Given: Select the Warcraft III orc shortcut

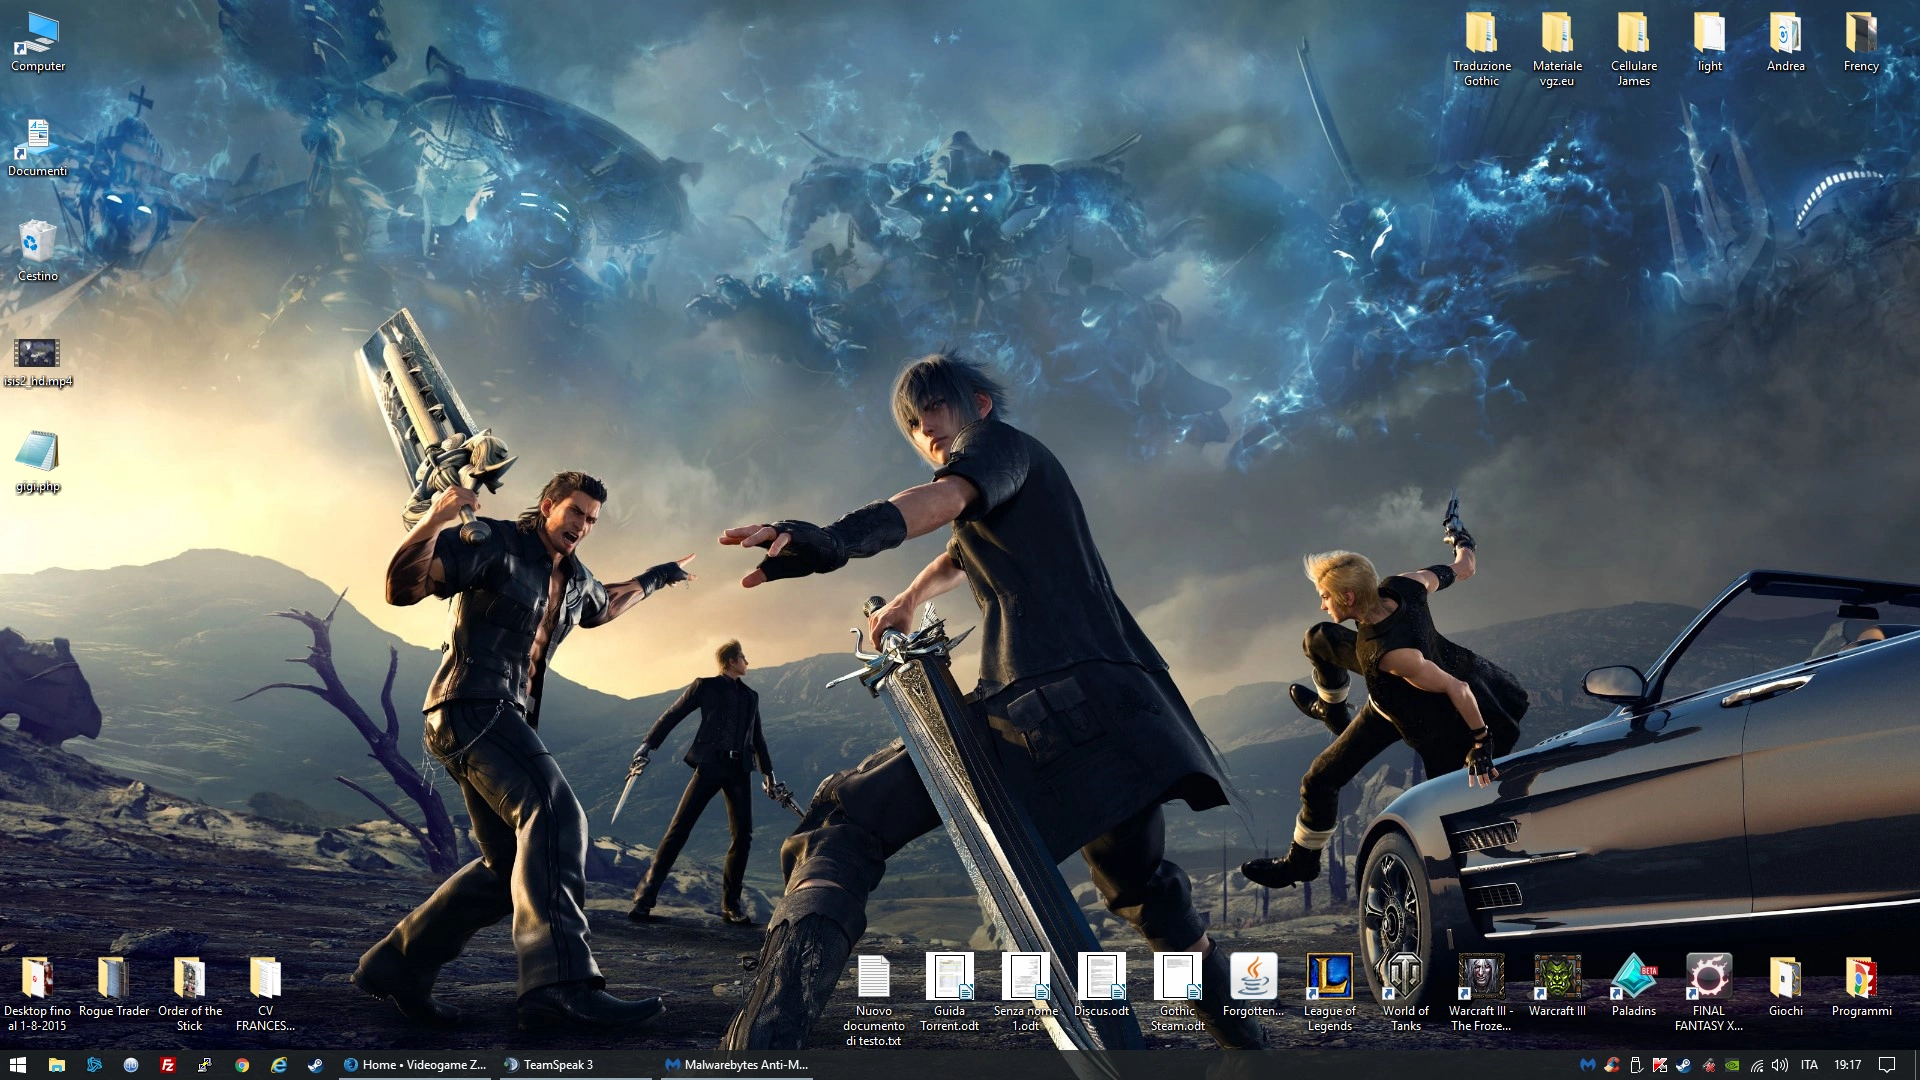Looking at the screenshot, I should [1557, 986].
